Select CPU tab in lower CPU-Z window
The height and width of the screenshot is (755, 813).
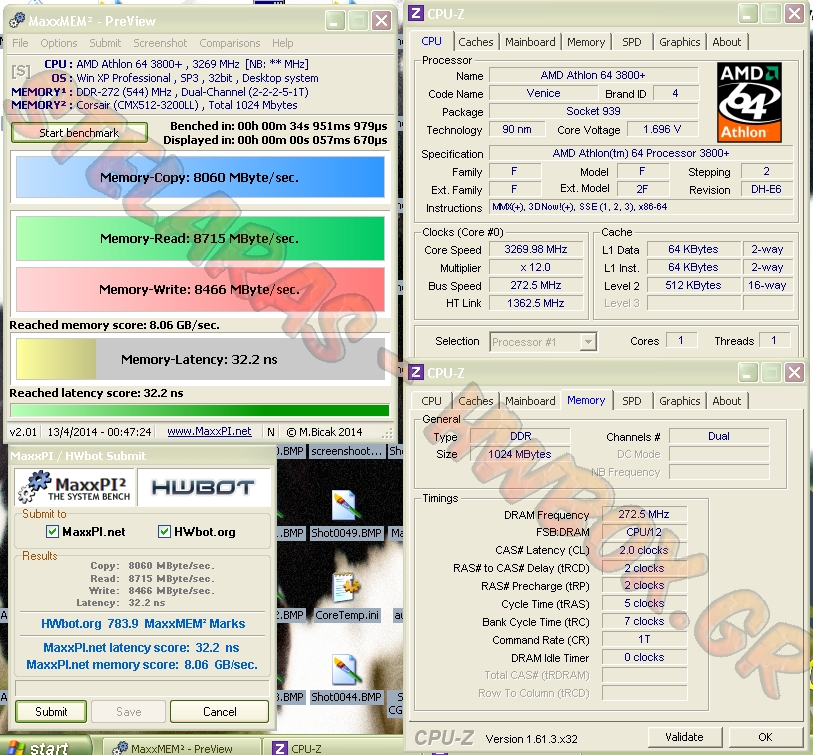point(431,401)
